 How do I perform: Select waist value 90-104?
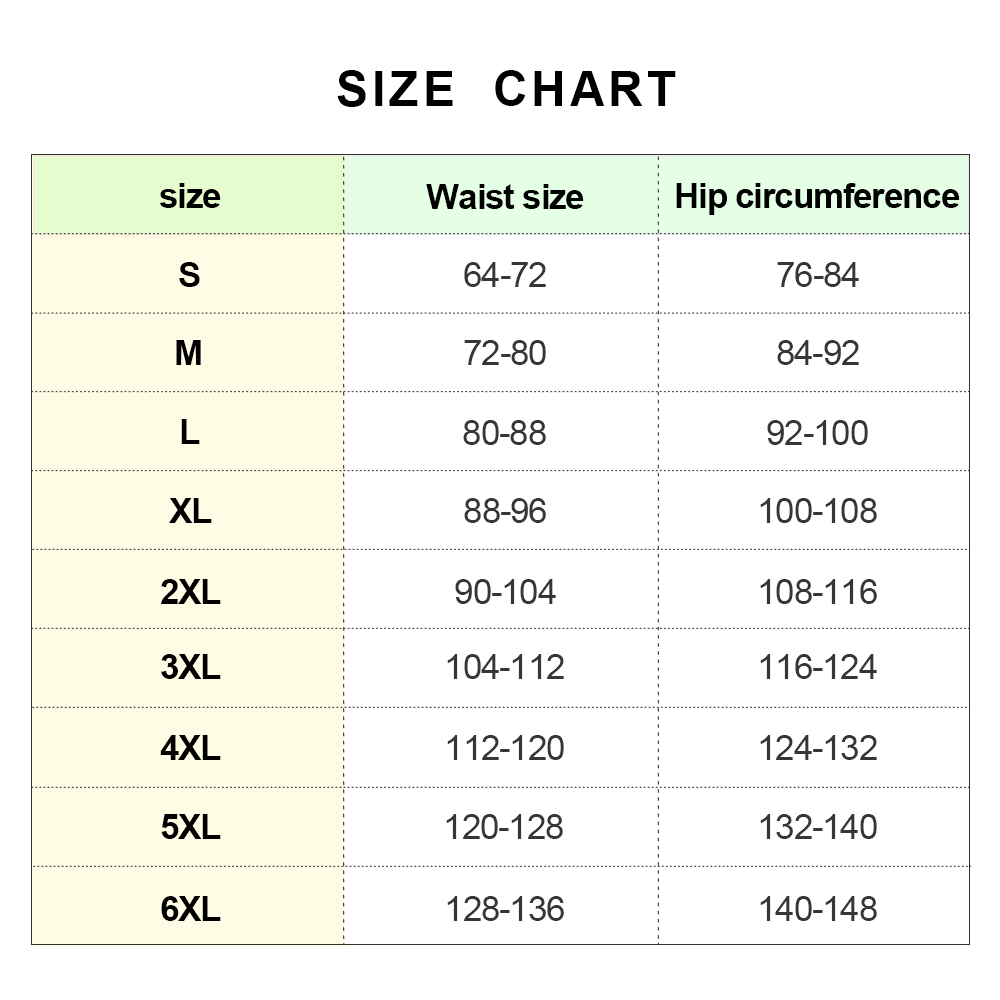(x=504, y=591)
